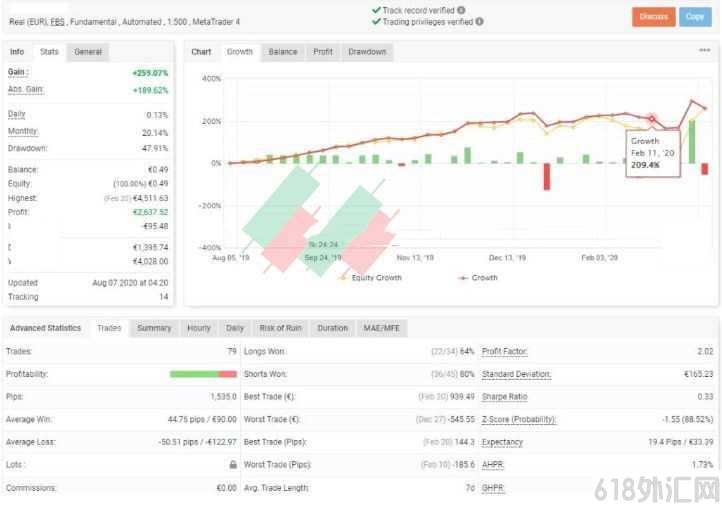
Task: Click the Trading privileges verified checkmark
Action: click(x=376, y=21)
